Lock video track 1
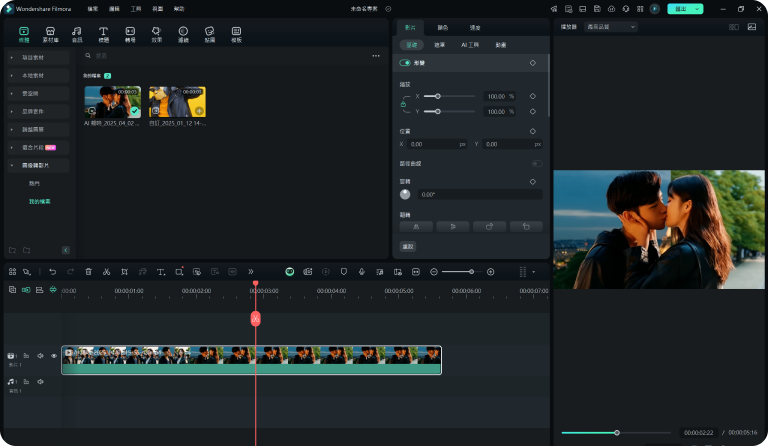 pos(26,356)
